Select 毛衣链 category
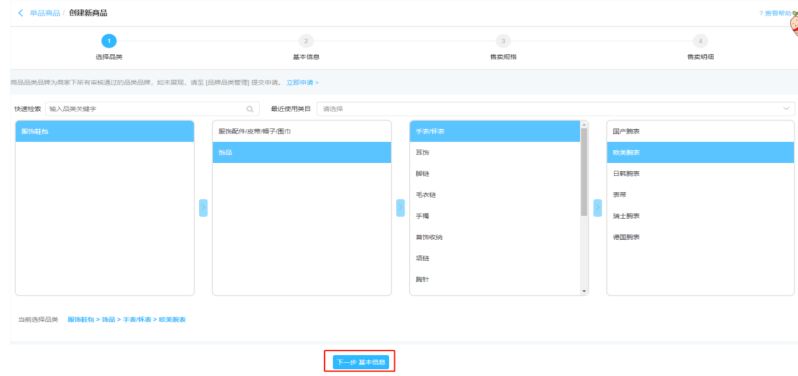The height and width of the screenshot is (376, 798). [495, 195]
